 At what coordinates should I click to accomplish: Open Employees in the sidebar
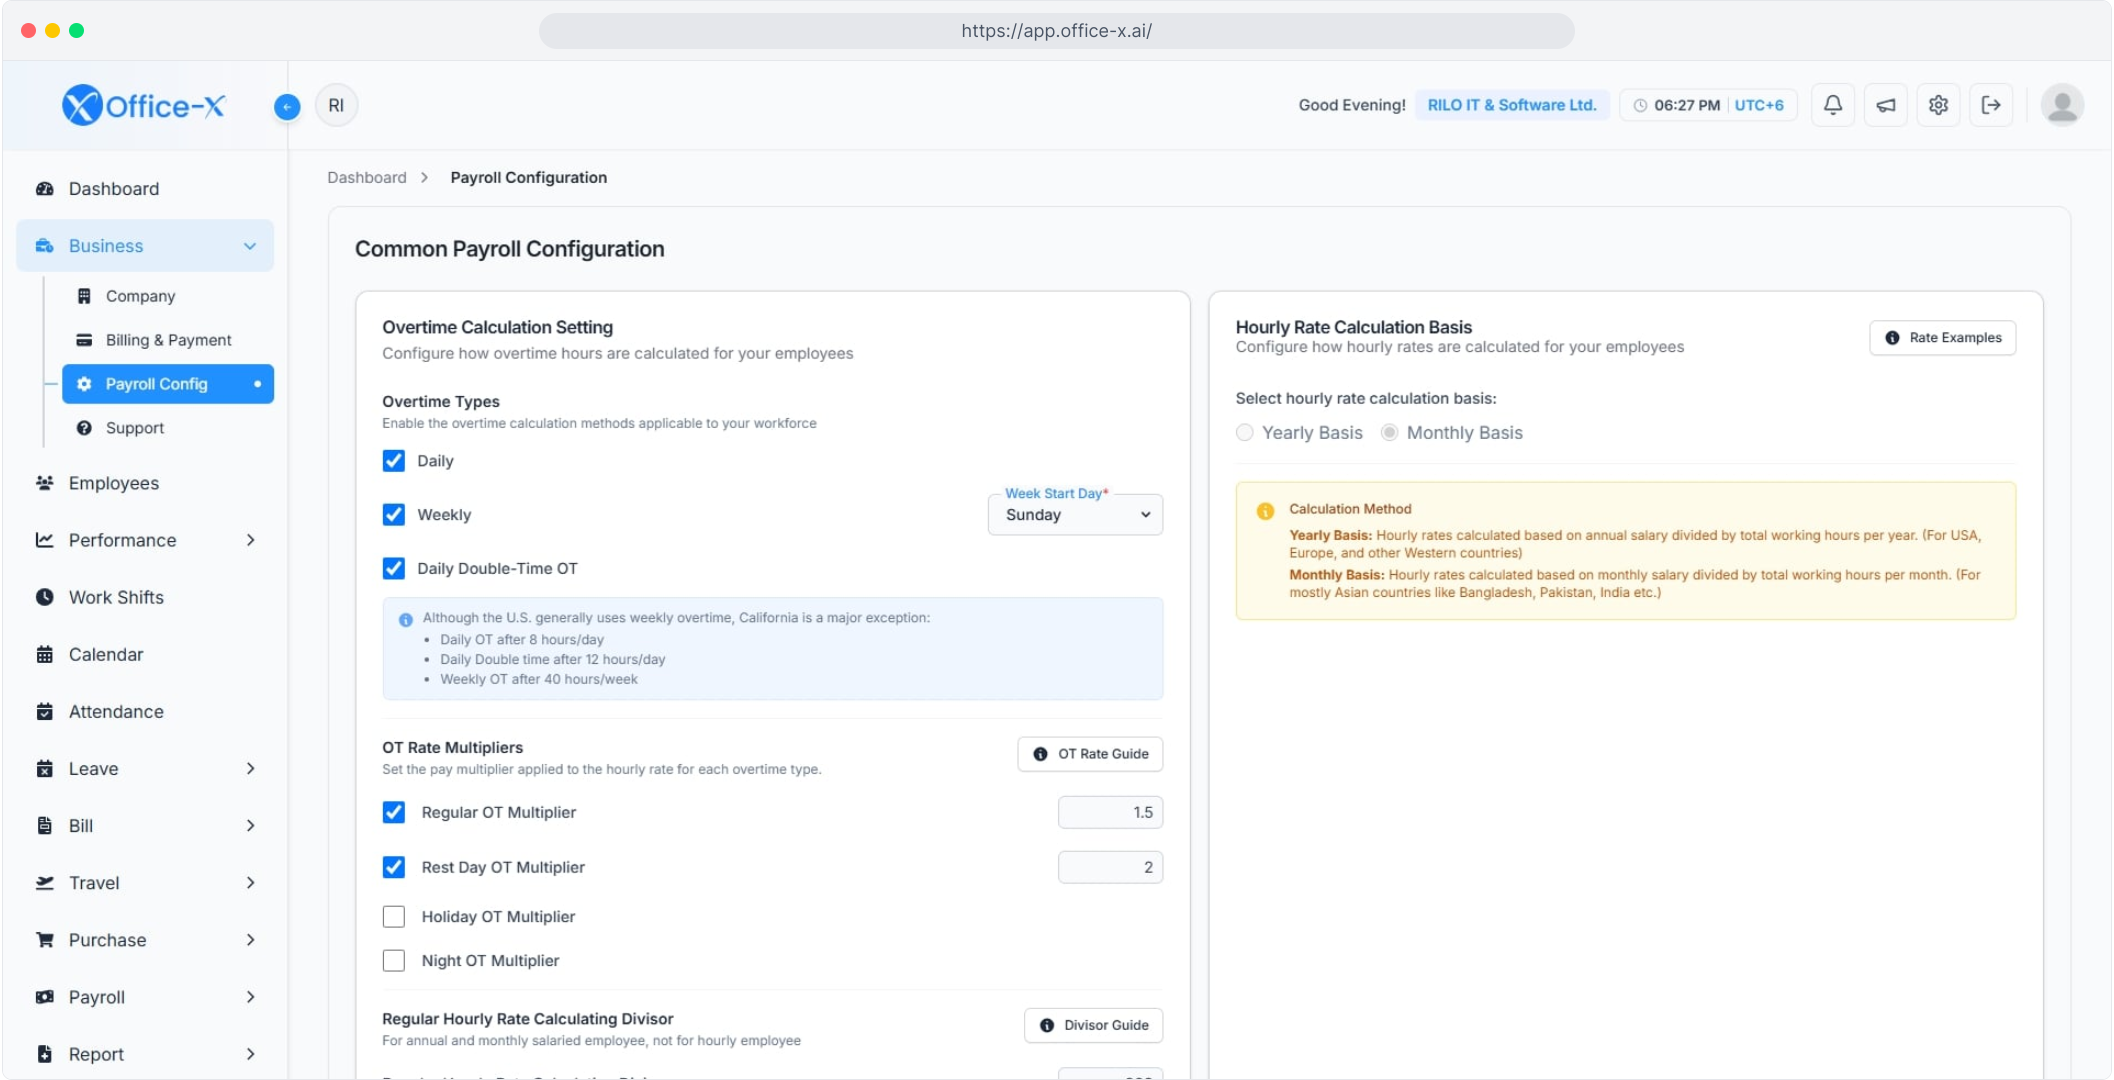tap(145, 483)
